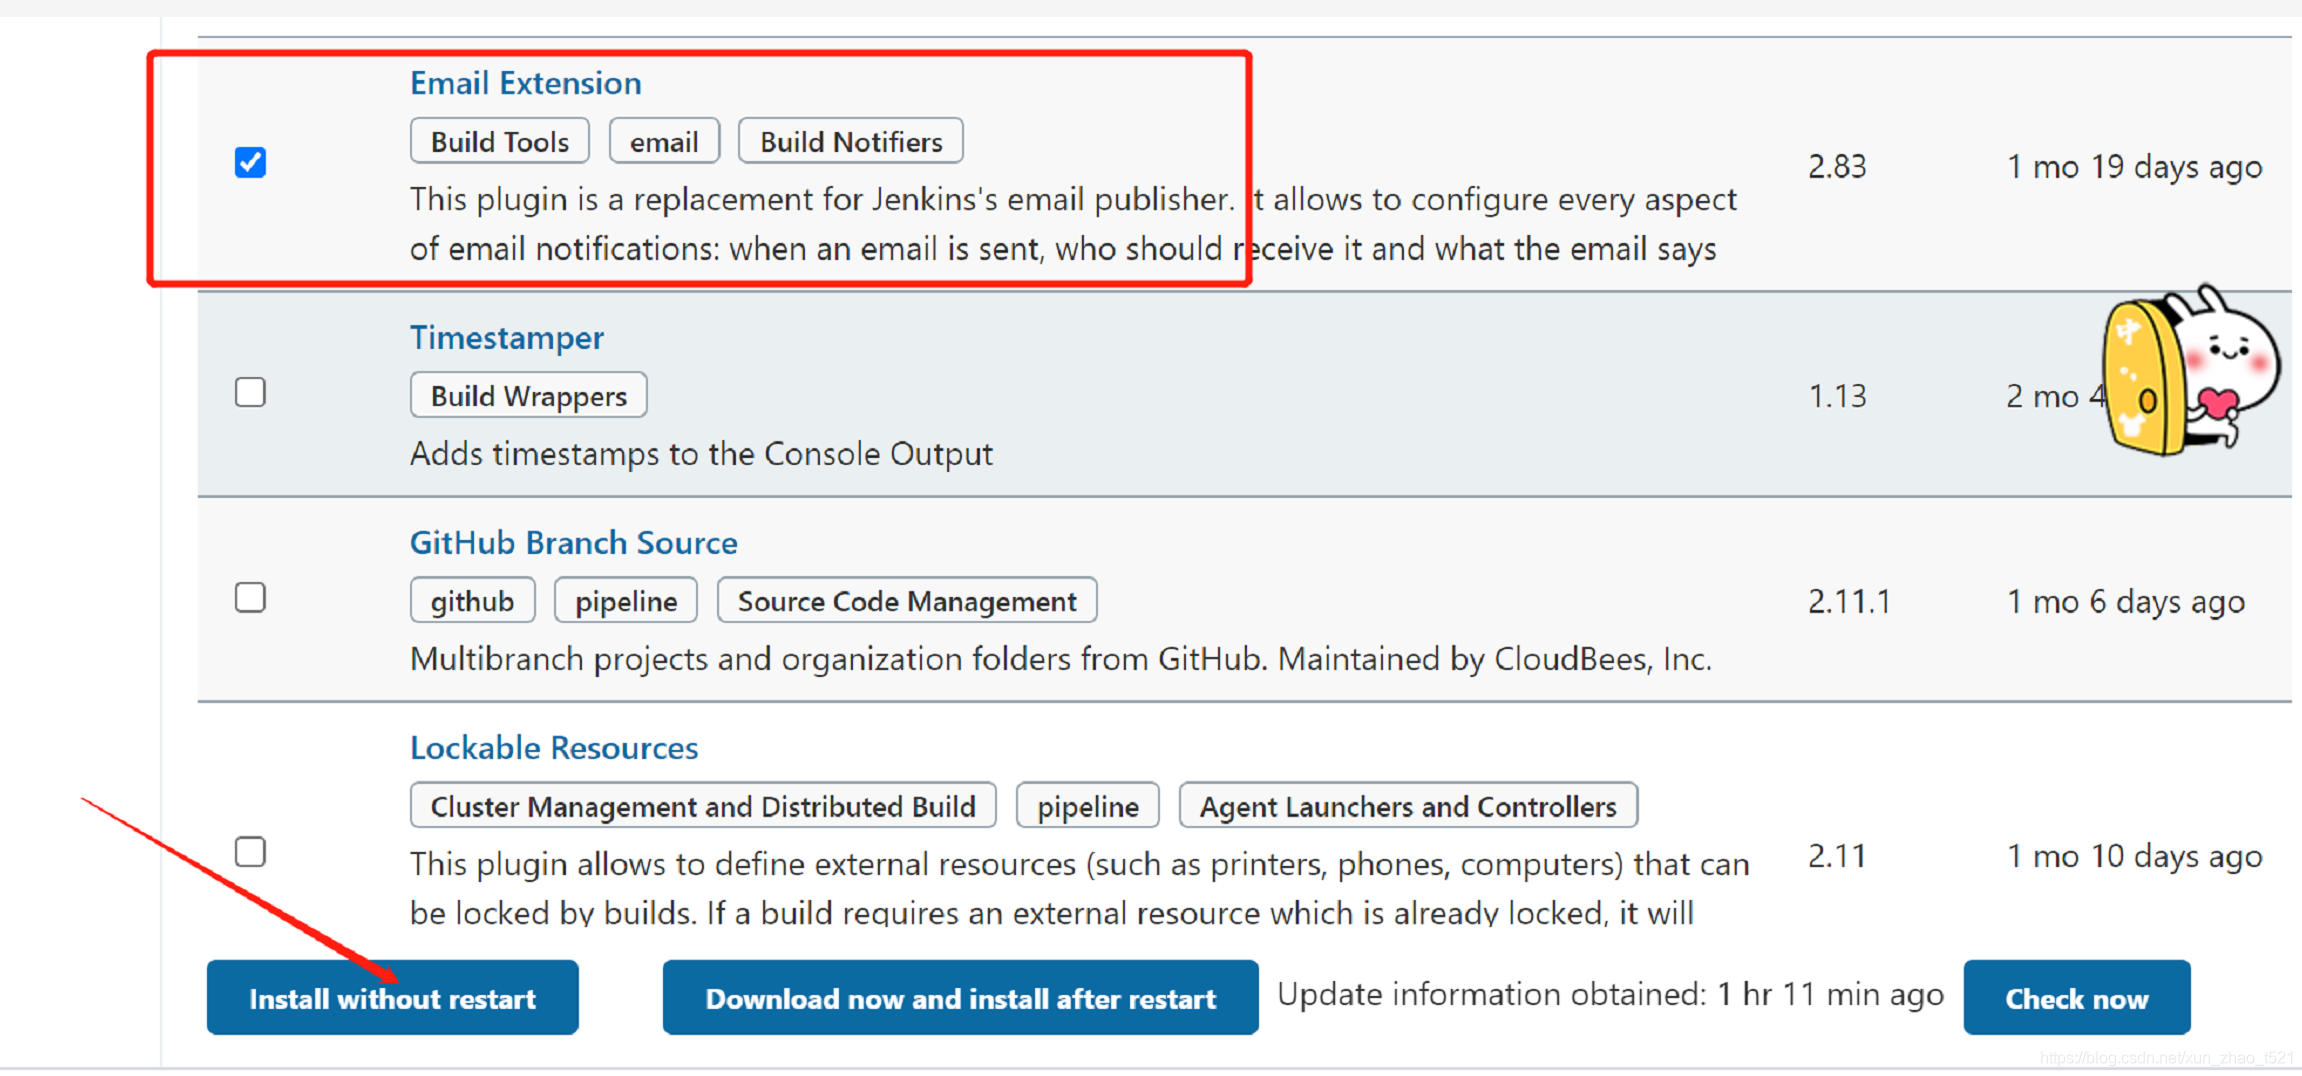Click 'Adds timestamps to the Console Output' description
2302x1076 pixels.
click(x=701, y=454)
